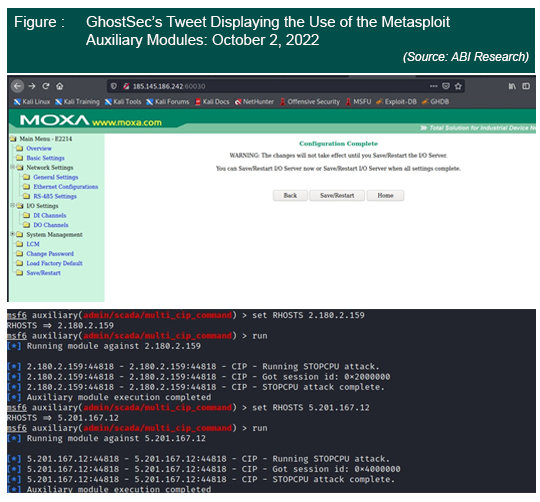The height and width of the screenshot is (502, 540).
Task: Open the Kali Forums bookmark
Action: click(168, 102)
